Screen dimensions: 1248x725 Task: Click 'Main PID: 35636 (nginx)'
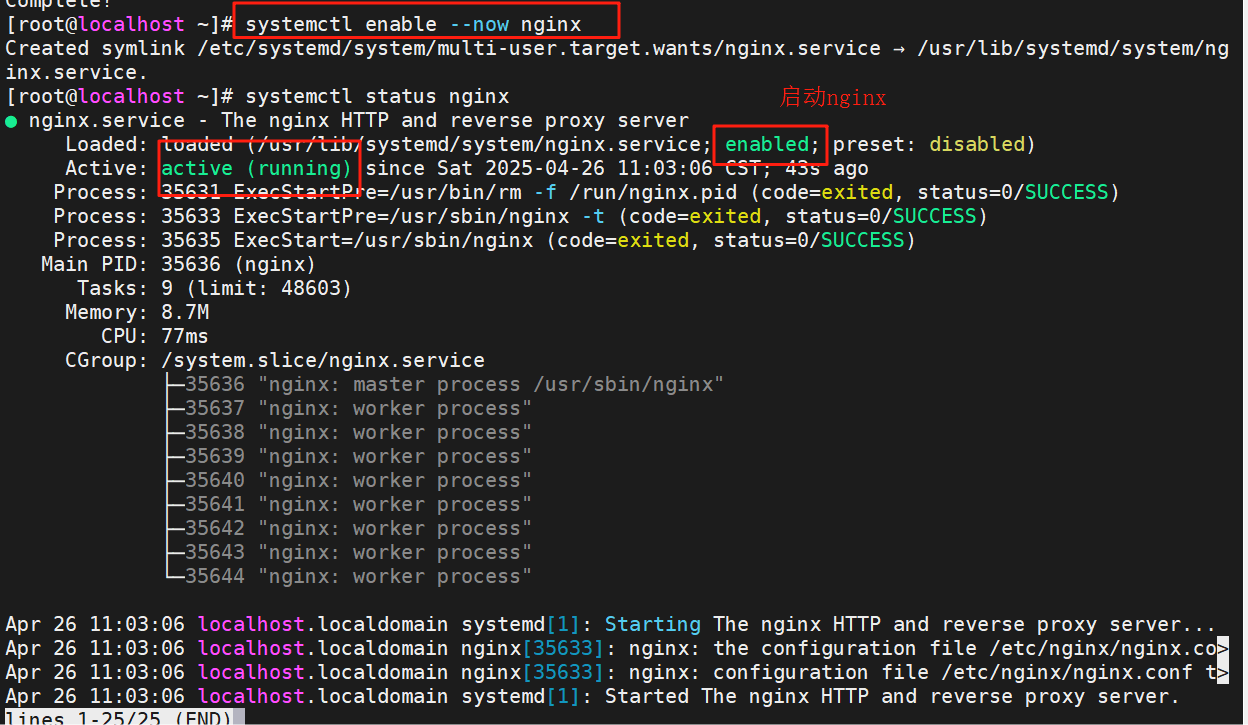(x=179, y=264)
